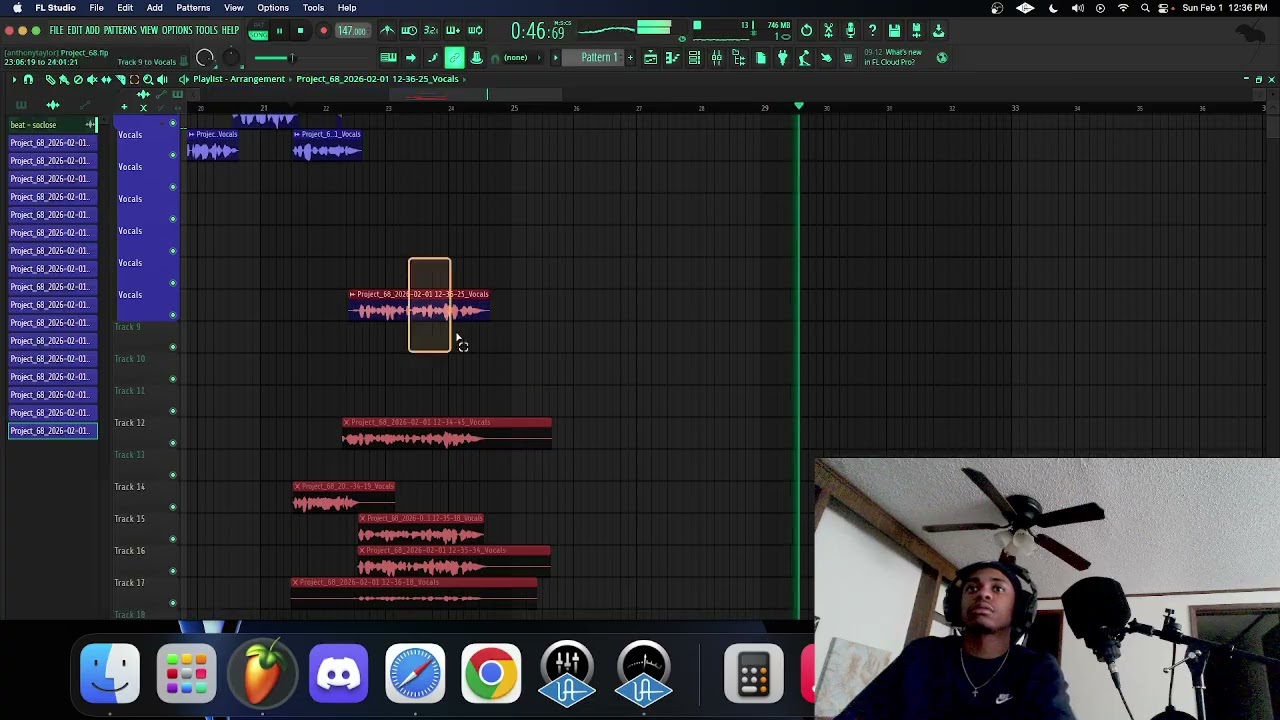Click the help question mark icon
1280x720 pixels.
[872, 31]
